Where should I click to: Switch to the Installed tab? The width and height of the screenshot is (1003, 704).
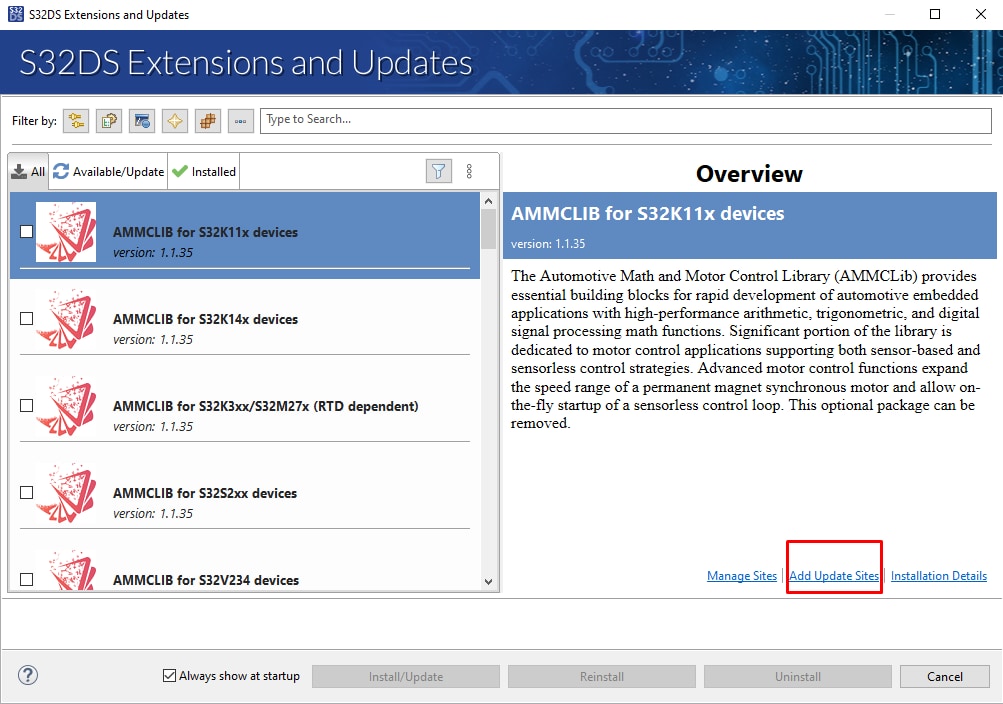(204, 170)
